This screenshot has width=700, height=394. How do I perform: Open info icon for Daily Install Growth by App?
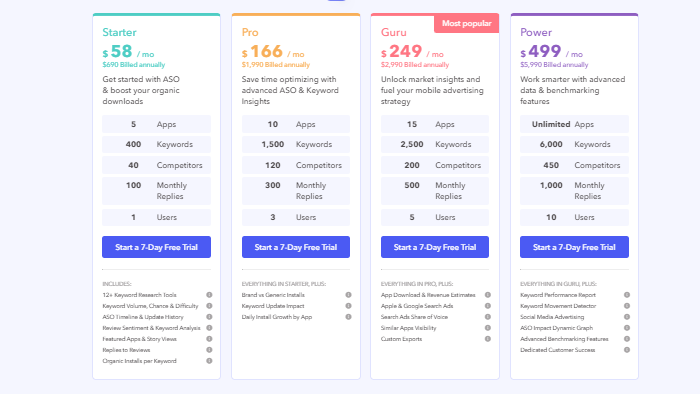348,317
